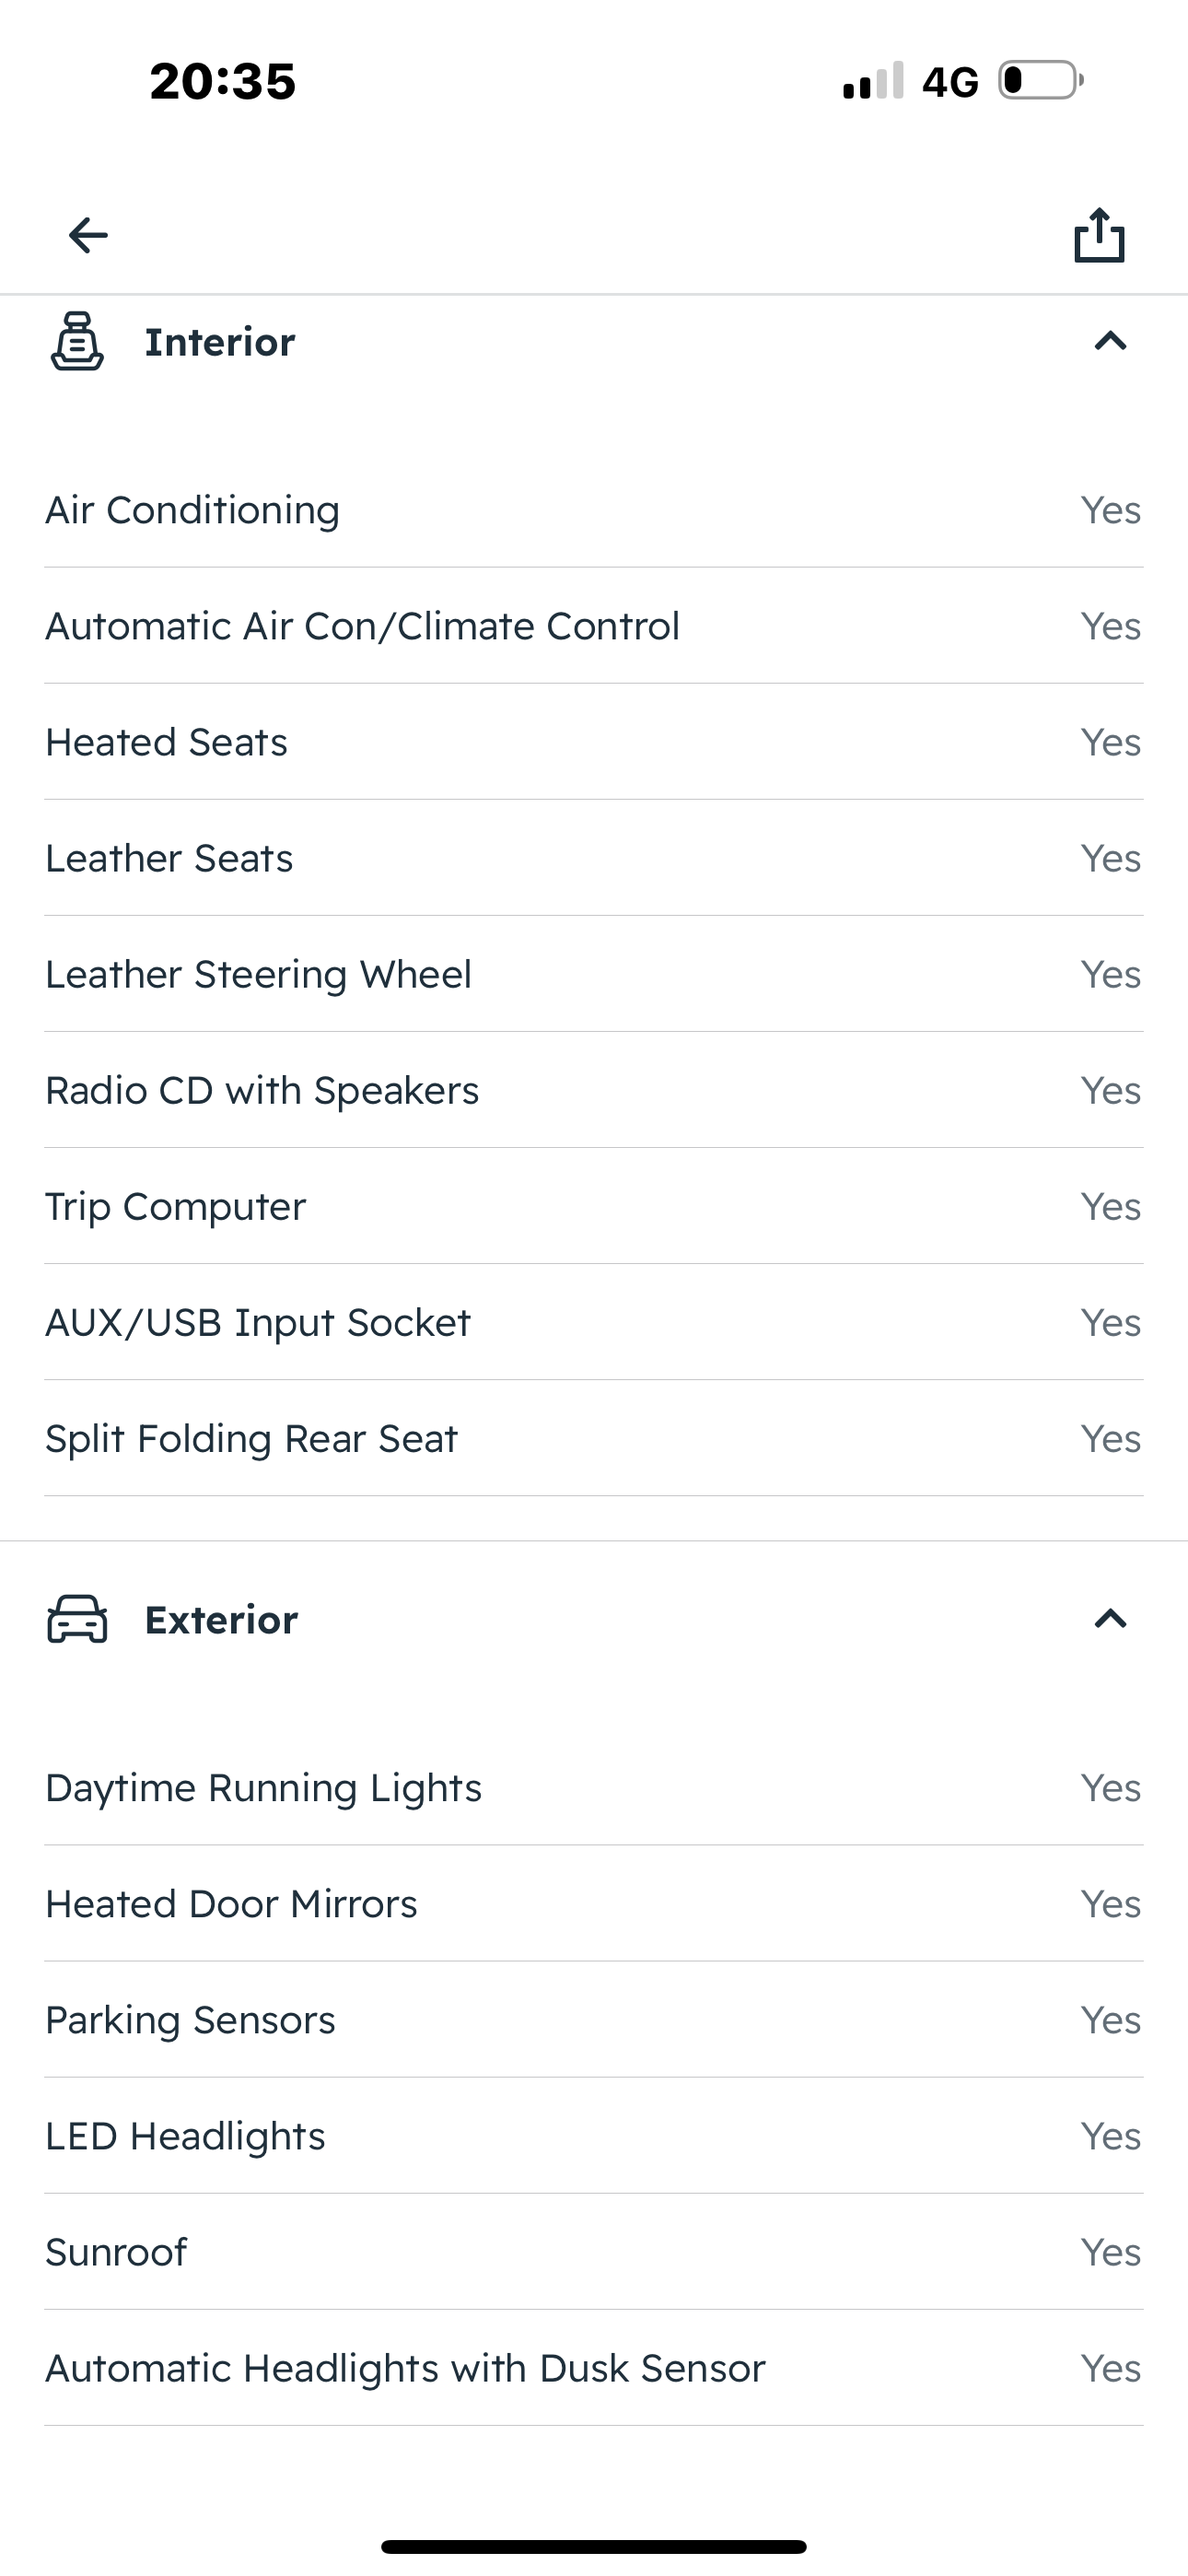Tap the home indicator bar

coord(594,2546)
